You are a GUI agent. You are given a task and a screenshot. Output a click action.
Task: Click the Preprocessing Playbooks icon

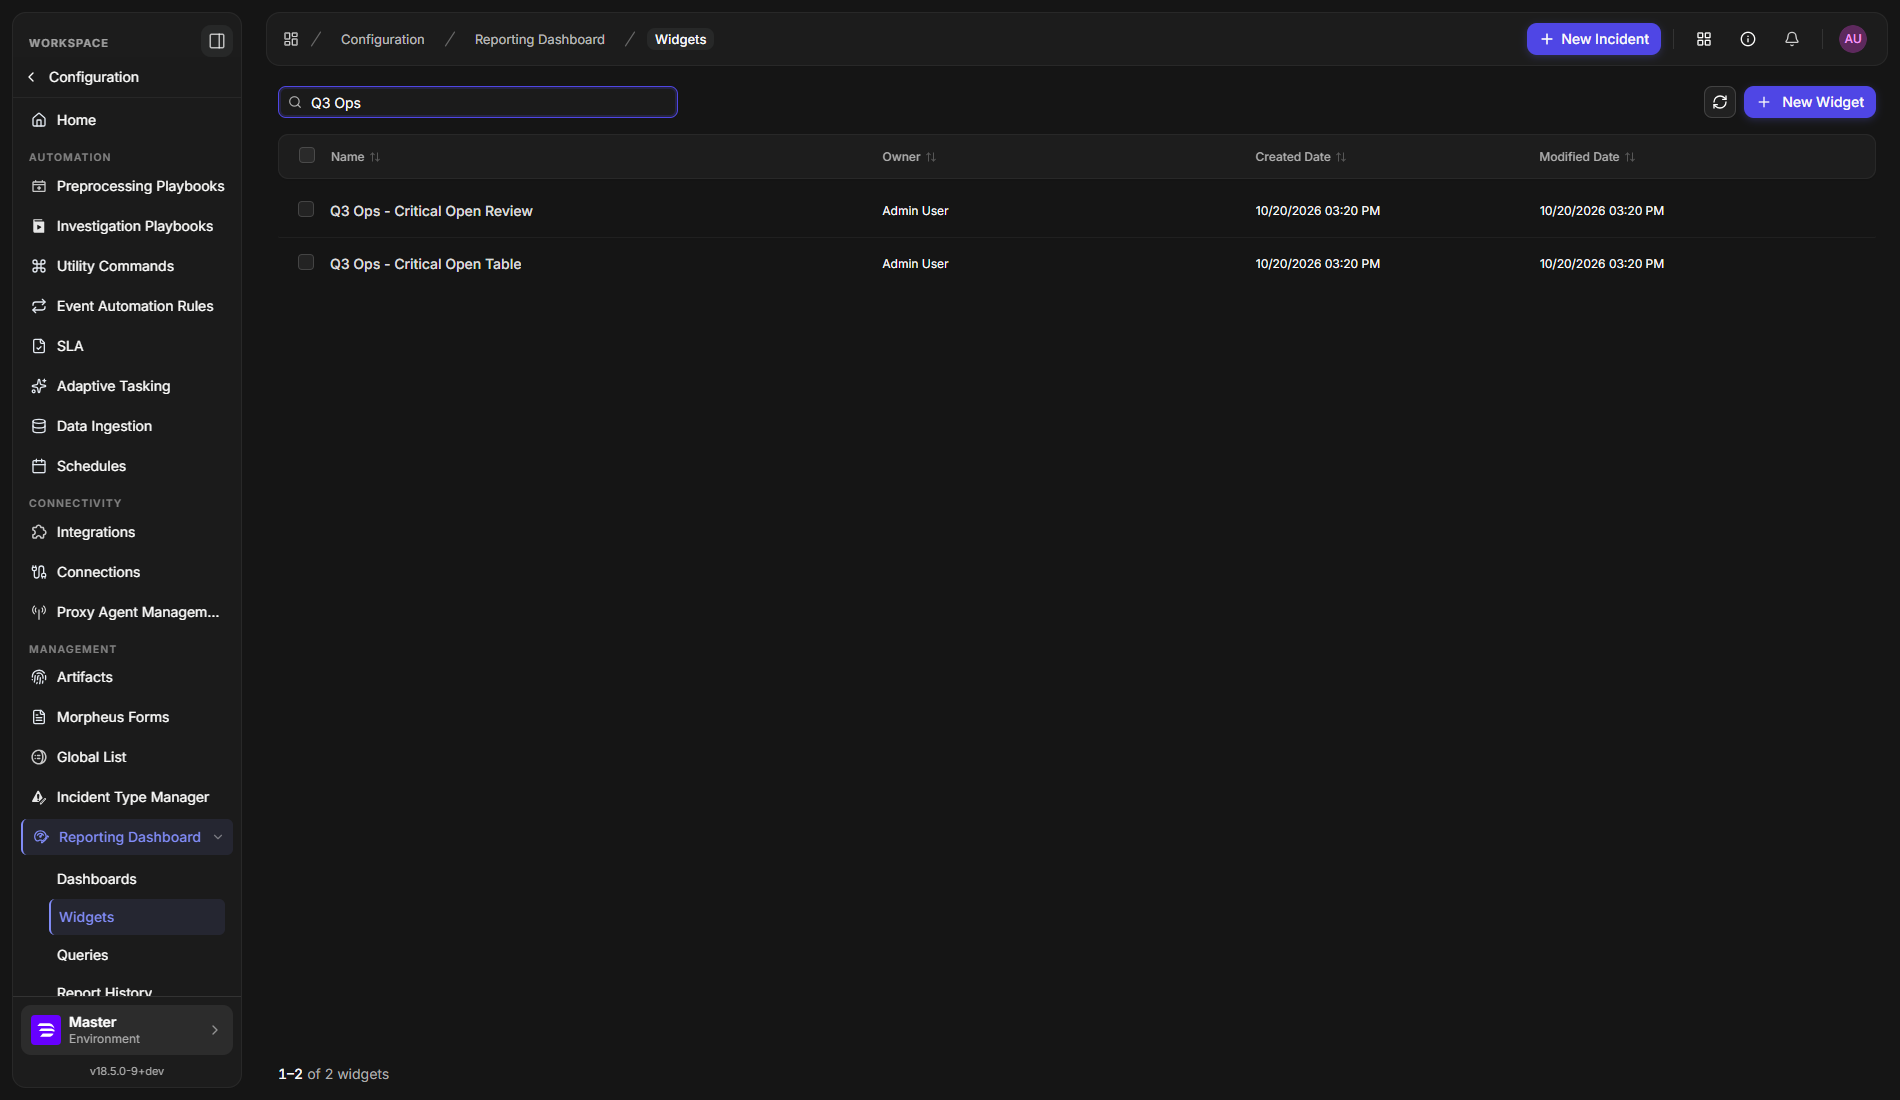pyautogui.click(x=39, y=186)
